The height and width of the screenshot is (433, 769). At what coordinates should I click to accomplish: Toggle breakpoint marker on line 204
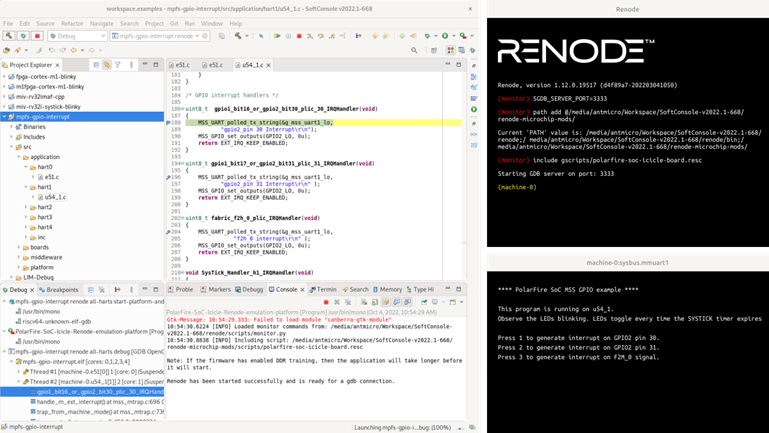[168, 232]
